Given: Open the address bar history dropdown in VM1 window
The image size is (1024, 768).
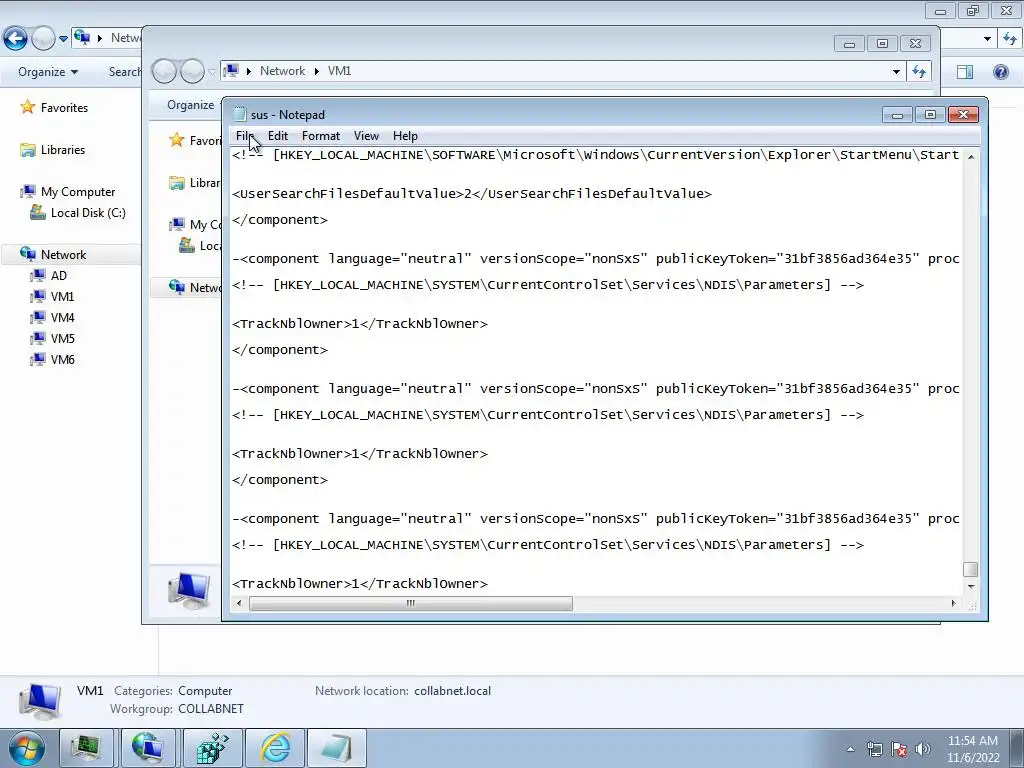Looking at the screenshot, I should pos(896,71).
